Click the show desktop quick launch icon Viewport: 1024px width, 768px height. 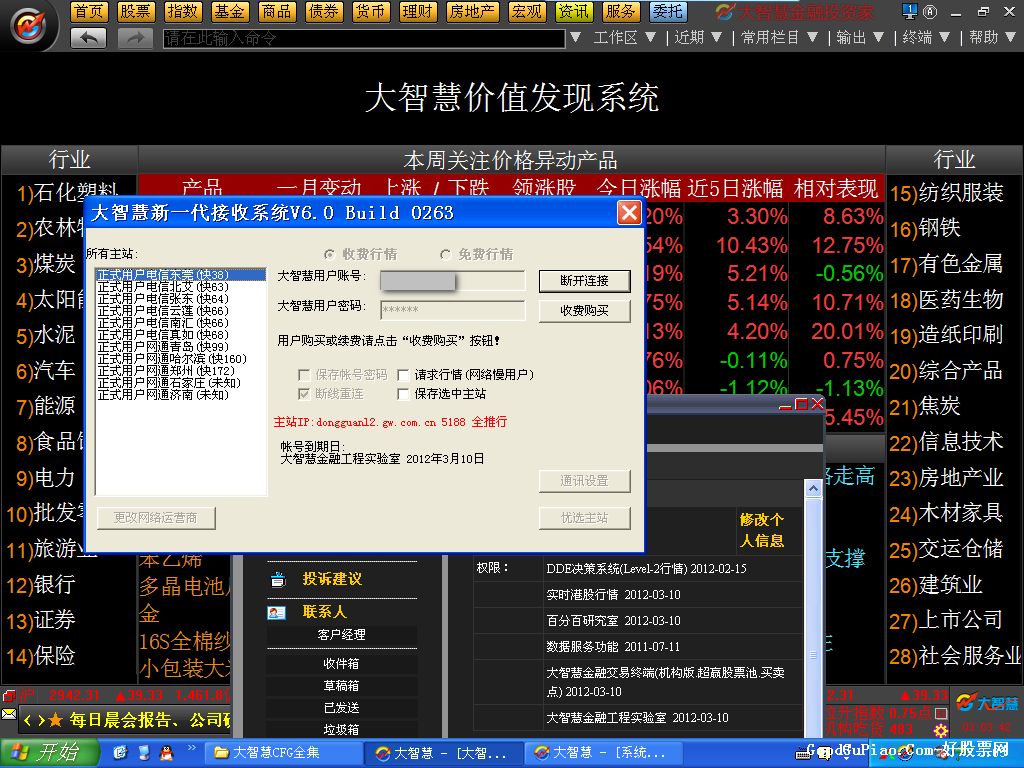(x=144, y=753)
